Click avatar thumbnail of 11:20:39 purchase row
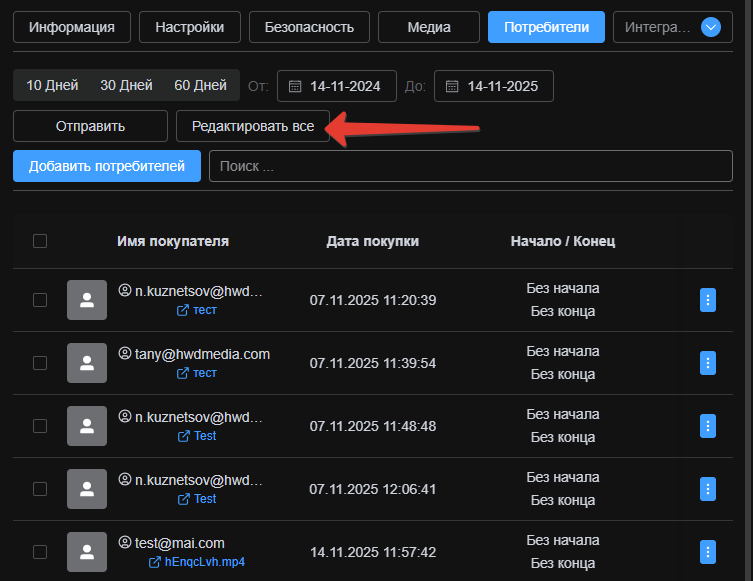 (87, 300)
